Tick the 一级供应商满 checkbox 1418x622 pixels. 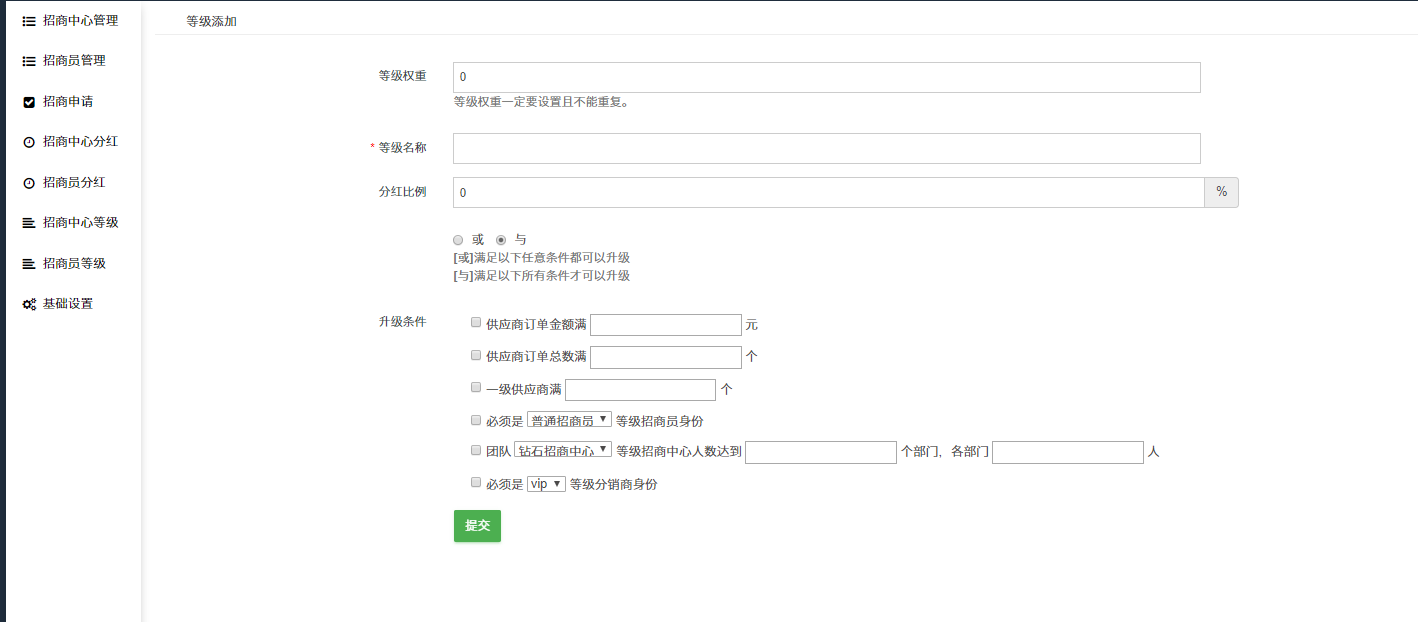pos(476,387)
